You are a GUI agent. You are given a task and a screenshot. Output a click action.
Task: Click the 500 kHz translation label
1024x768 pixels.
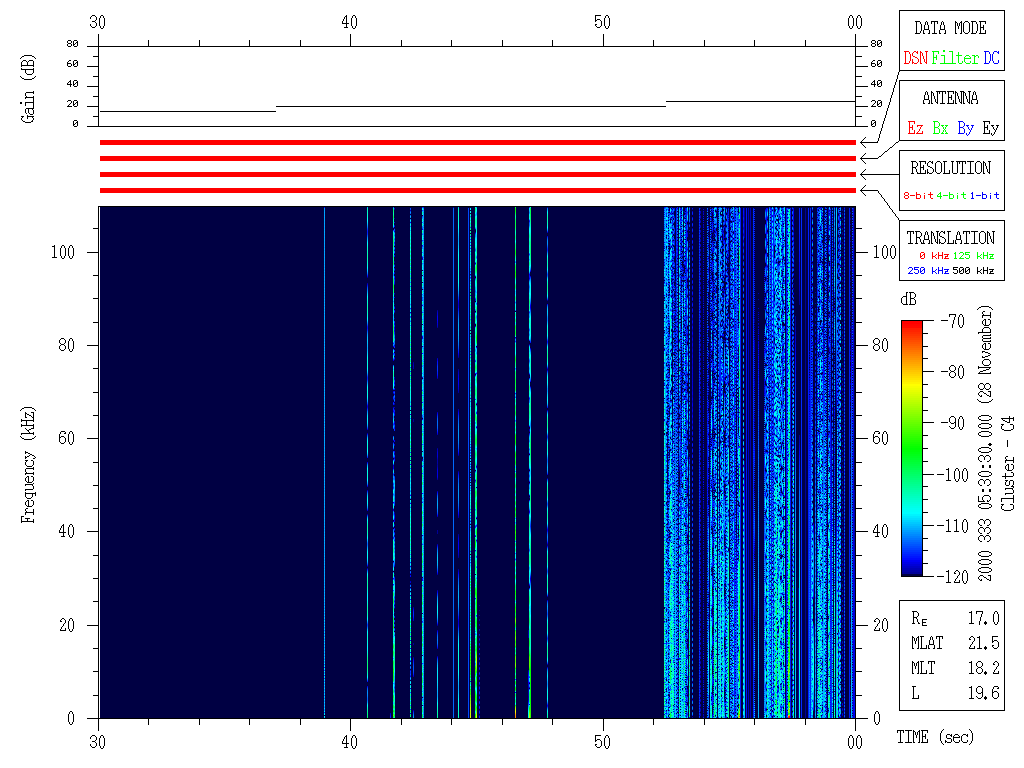pos(974,271)
